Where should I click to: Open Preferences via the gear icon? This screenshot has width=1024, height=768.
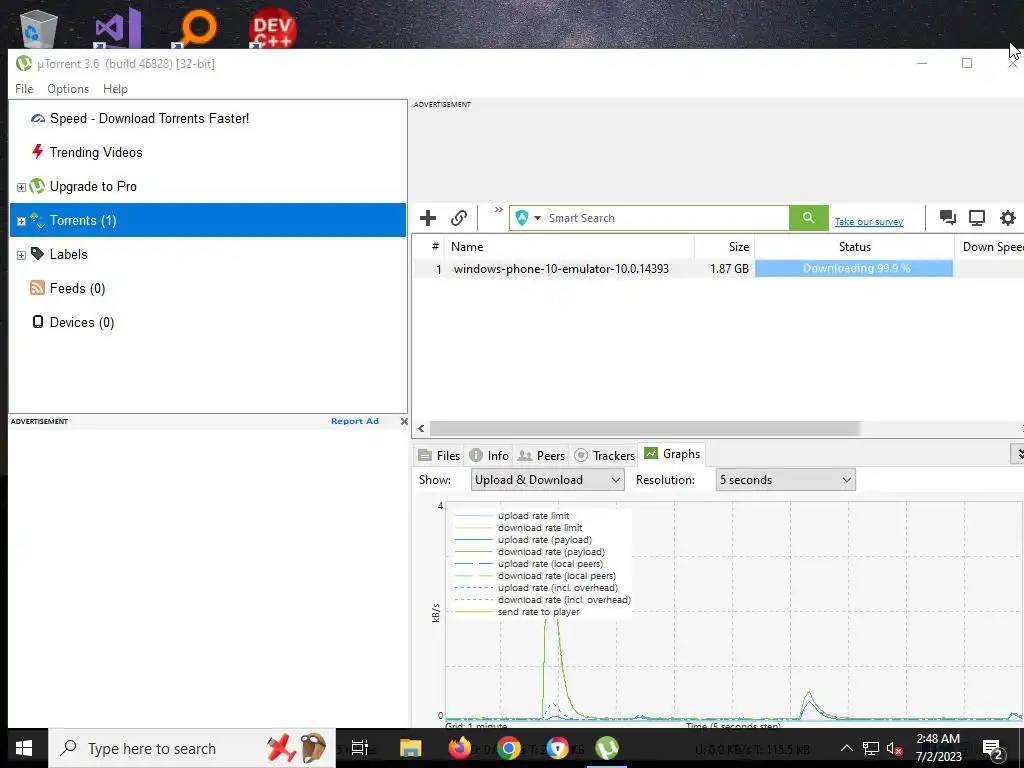click(x=1008, y=217)
